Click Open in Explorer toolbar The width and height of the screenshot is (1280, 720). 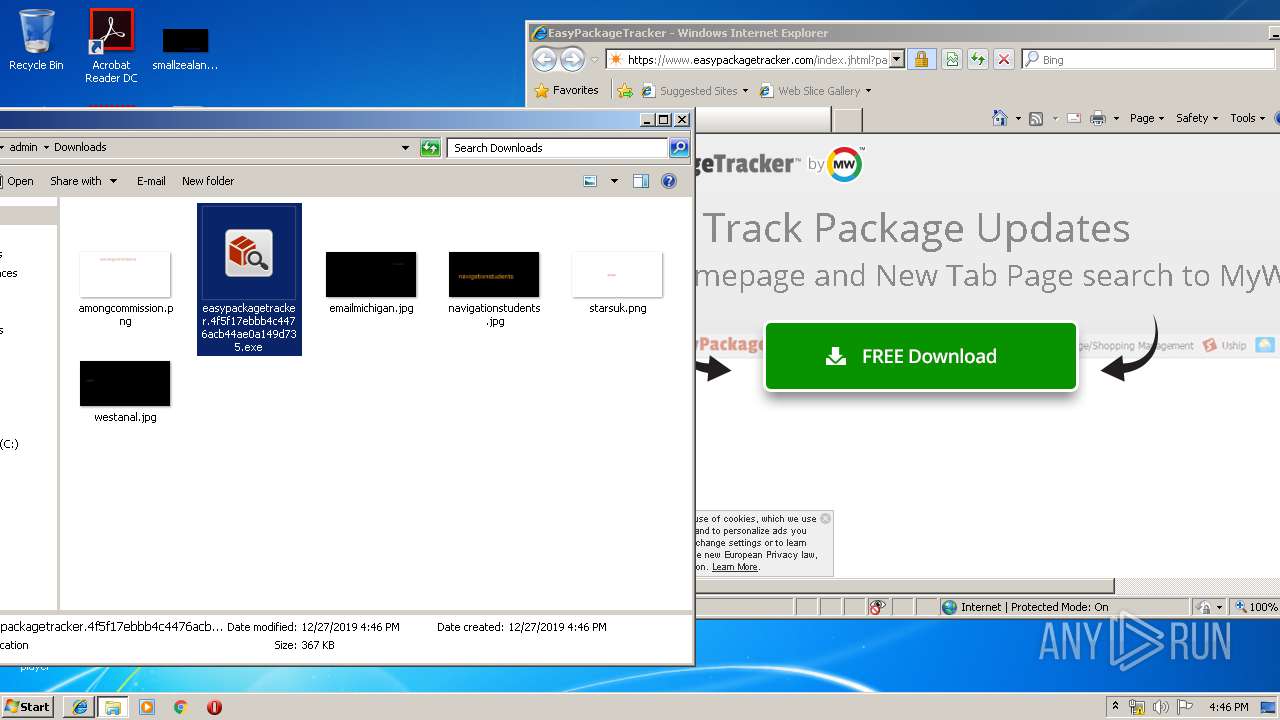[x=17, y=181]
